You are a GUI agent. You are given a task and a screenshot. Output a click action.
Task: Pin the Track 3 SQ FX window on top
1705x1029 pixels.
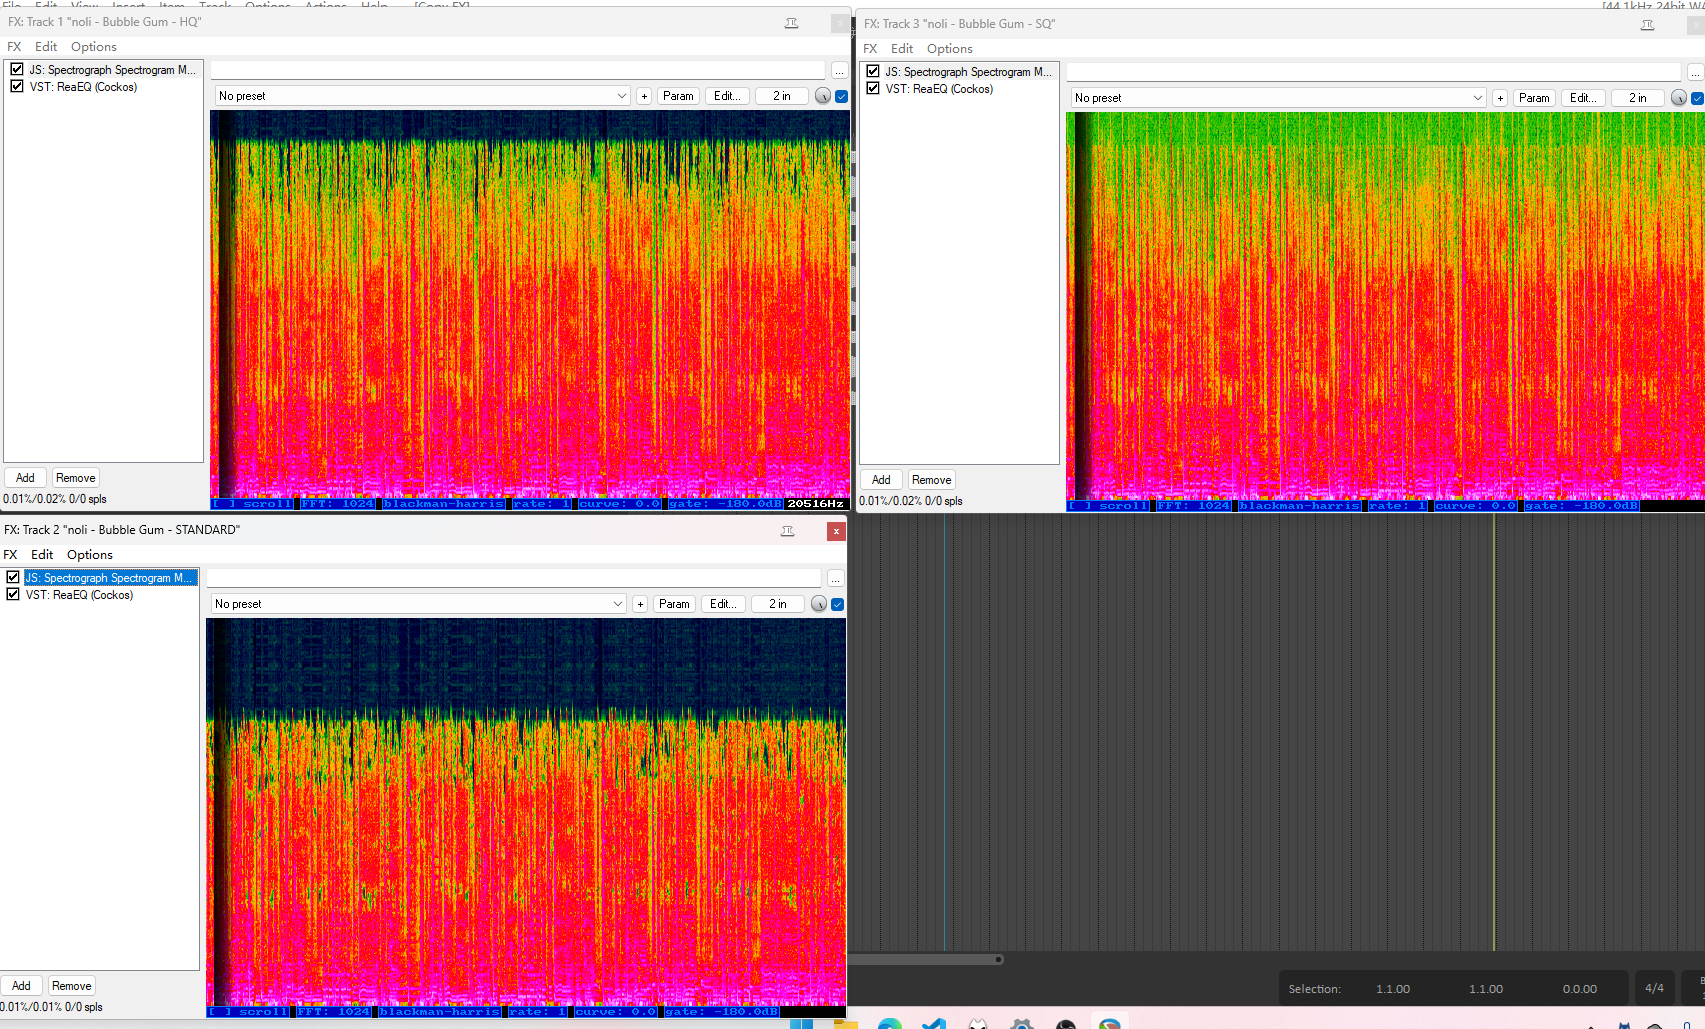point(1647,25)
